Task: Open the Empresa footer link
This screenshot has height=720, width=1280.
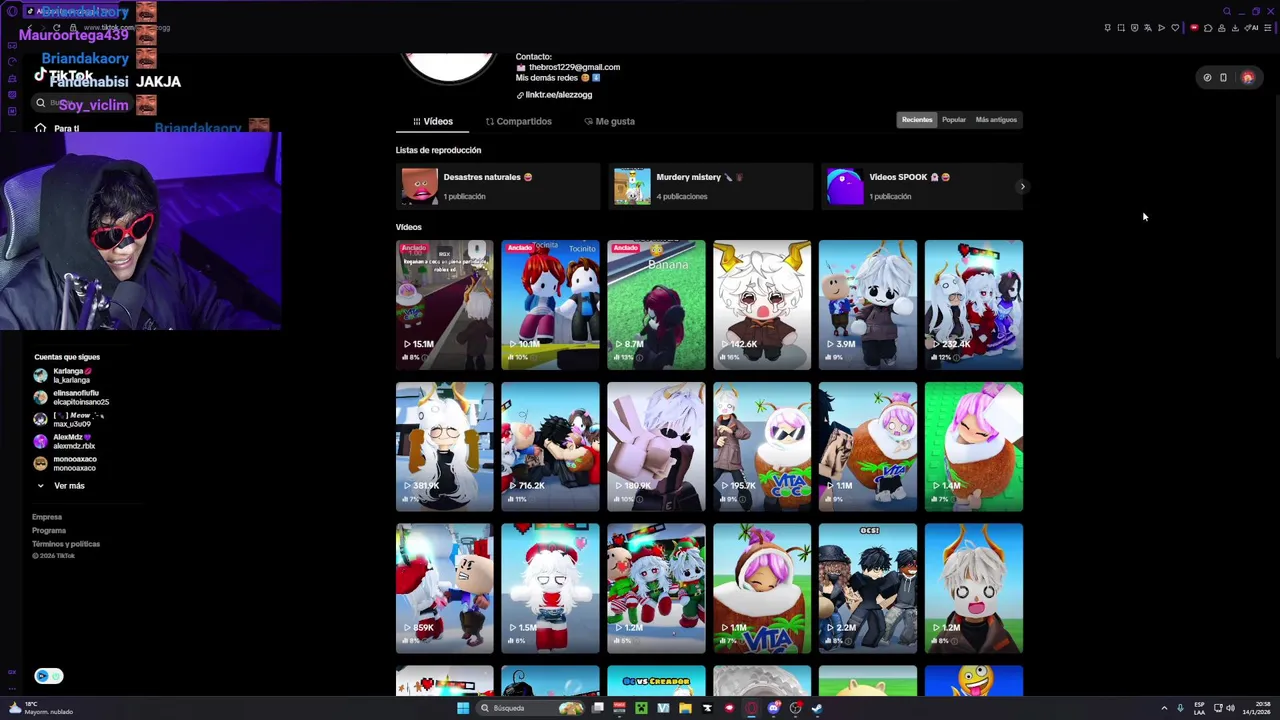Action: coord(47,517)
